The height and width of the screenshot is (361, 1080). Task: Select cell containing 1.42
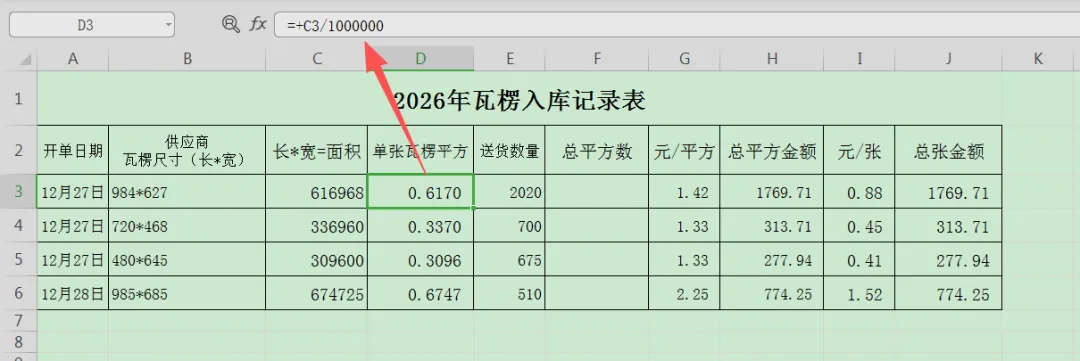pos(685,192)
